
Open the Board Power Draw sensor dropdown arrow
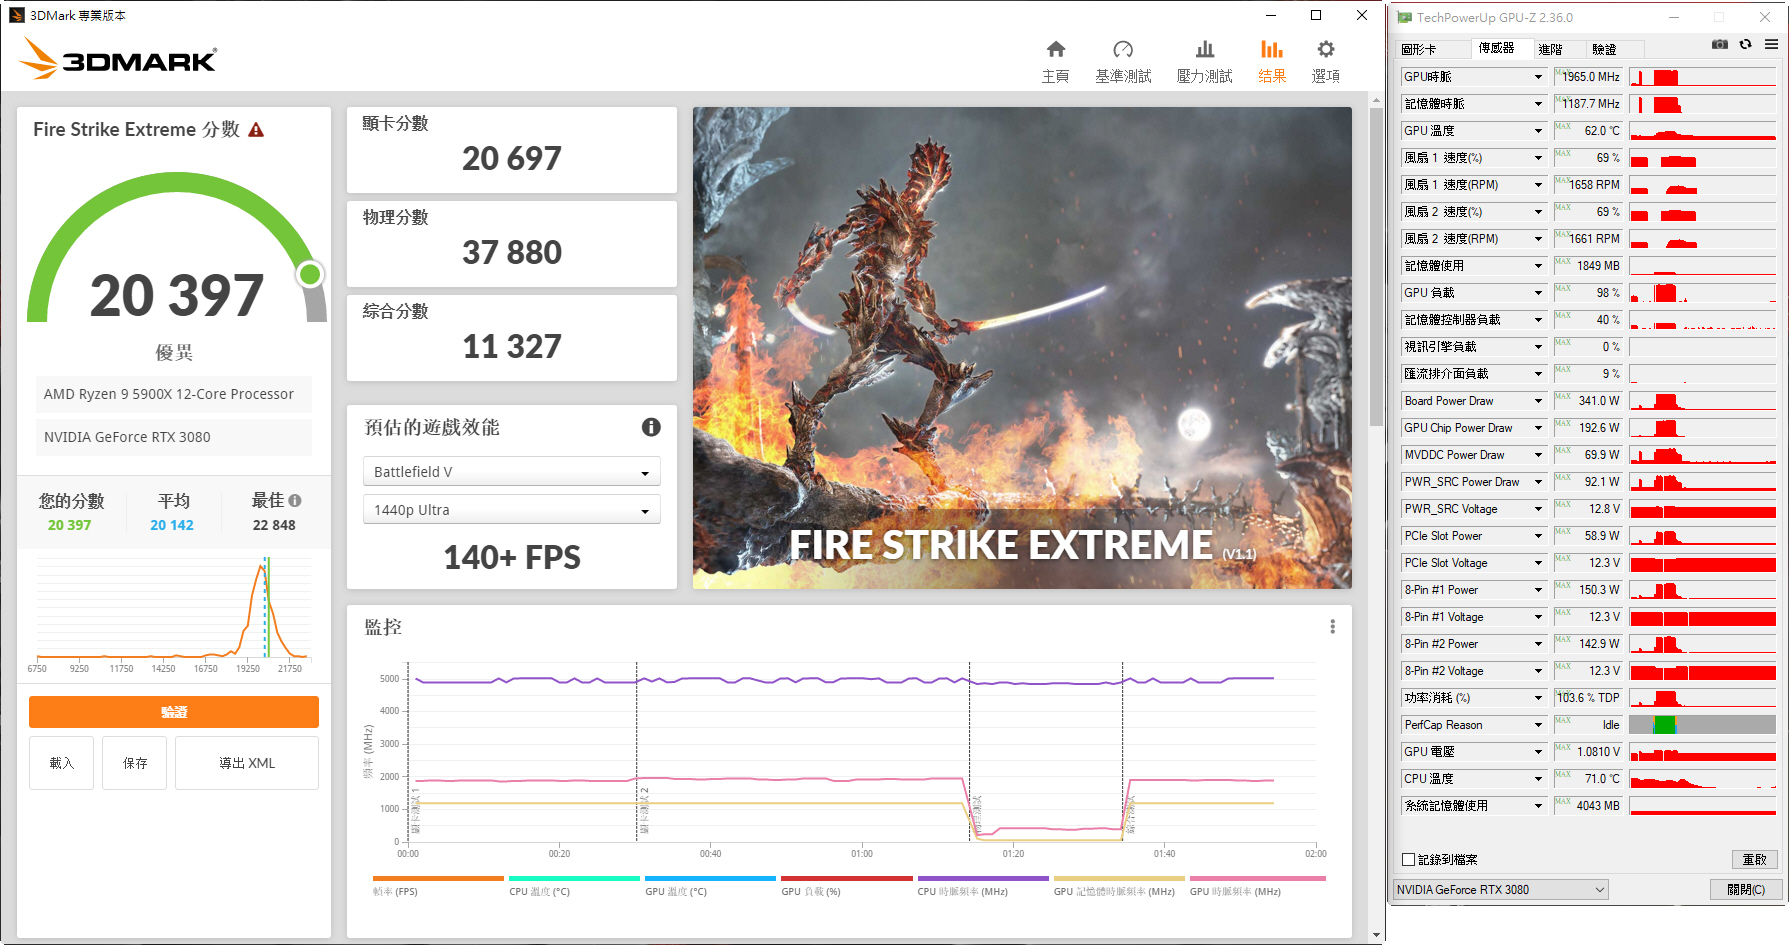click(1538, 401)
